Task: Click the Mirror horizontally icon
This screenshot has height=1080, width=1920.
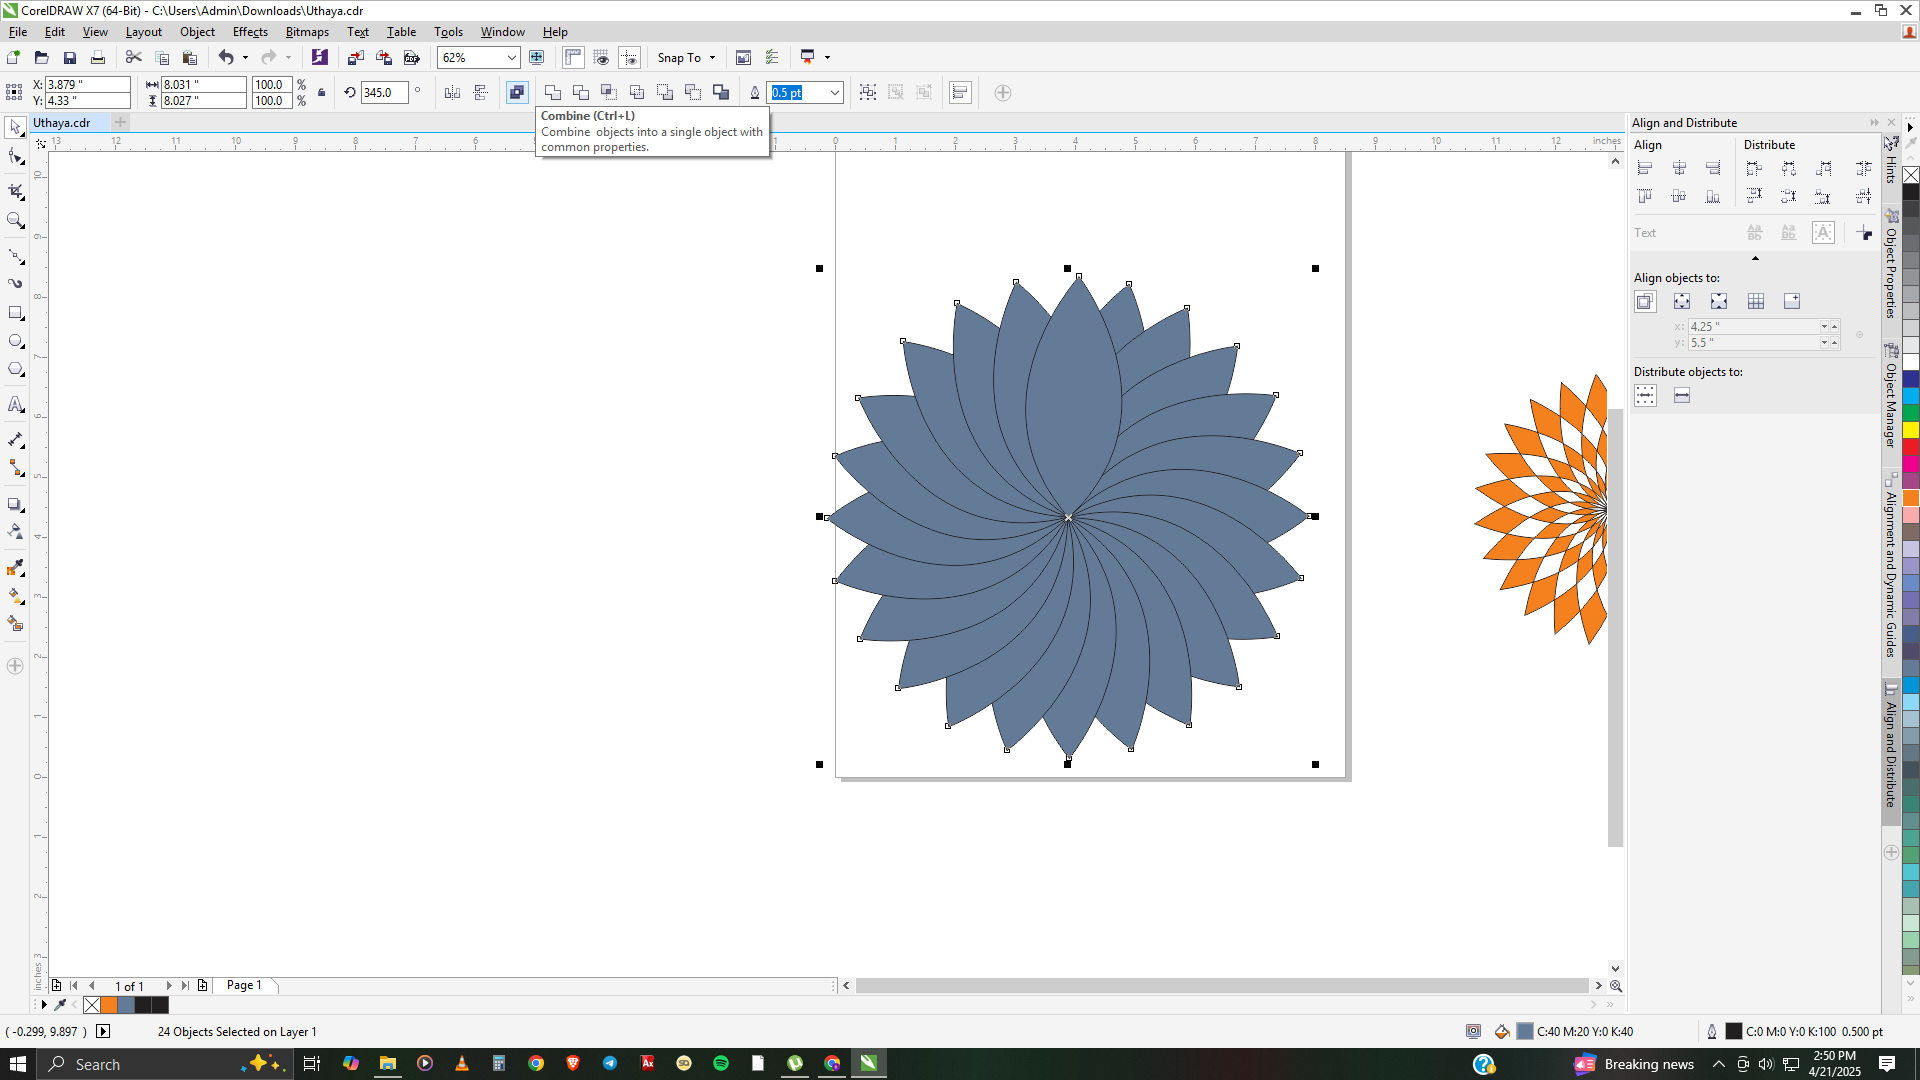Action: tap(452, 93)
